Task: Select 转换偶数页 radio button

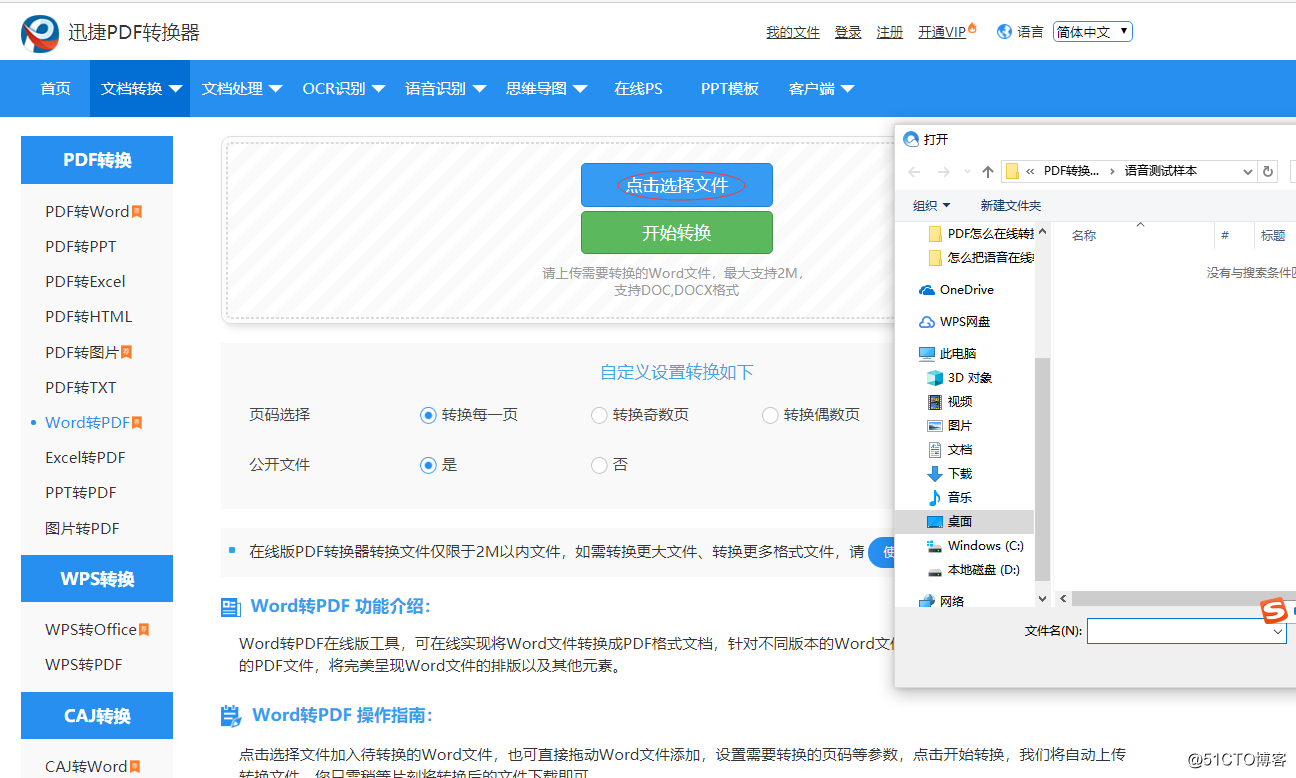Action: [770, 415]
